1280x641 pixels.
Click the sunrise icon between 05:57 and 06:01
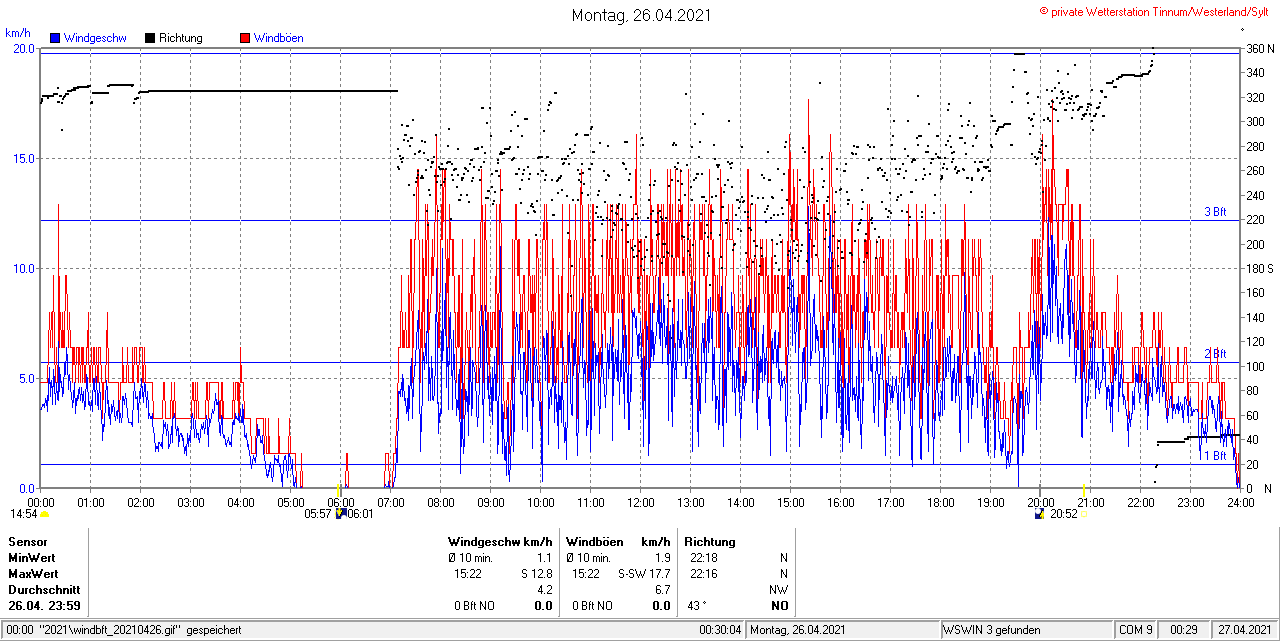[x=340, y=513]
